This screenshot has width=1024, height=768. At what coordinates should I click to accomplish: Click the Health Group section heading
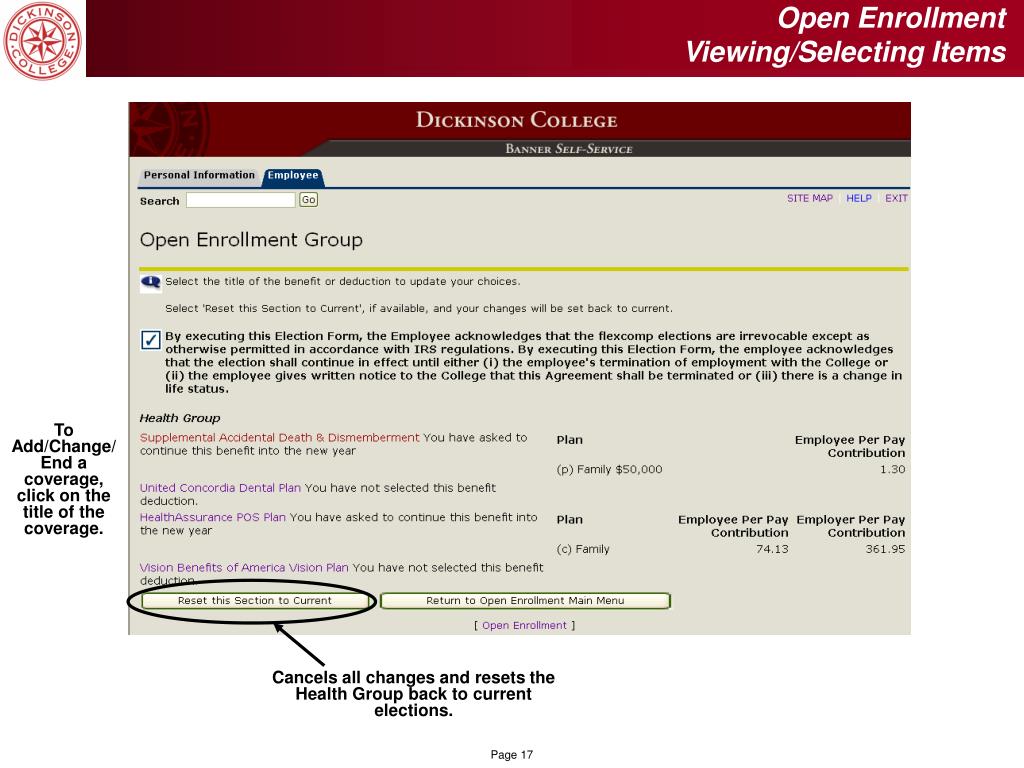pyautogui.click(x=180, y=418)
